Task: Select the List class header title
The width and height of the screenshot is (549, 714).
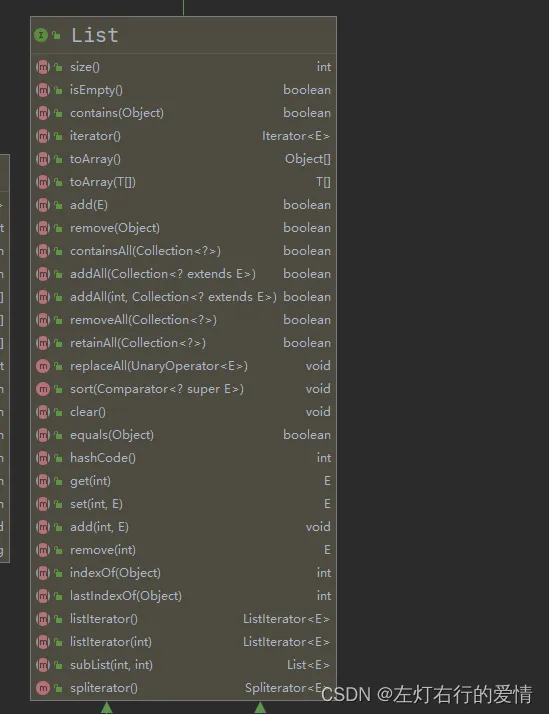Action: point(95,35)
